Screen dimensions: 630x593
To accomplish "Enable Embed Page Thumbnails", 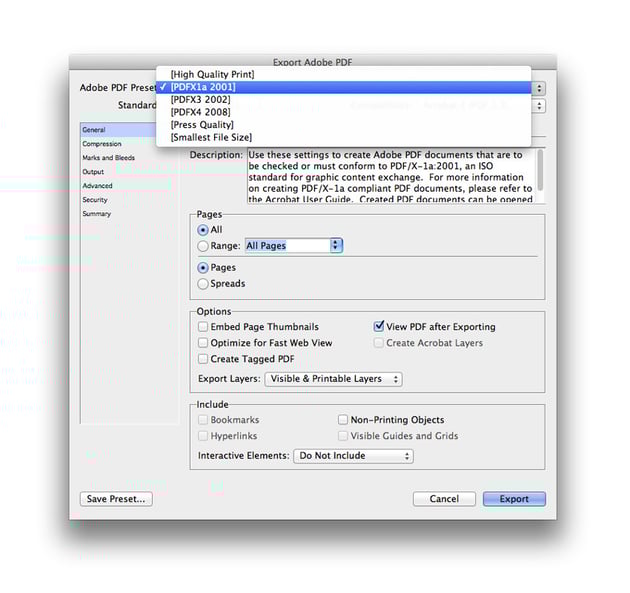I will (x=203, y=327).
